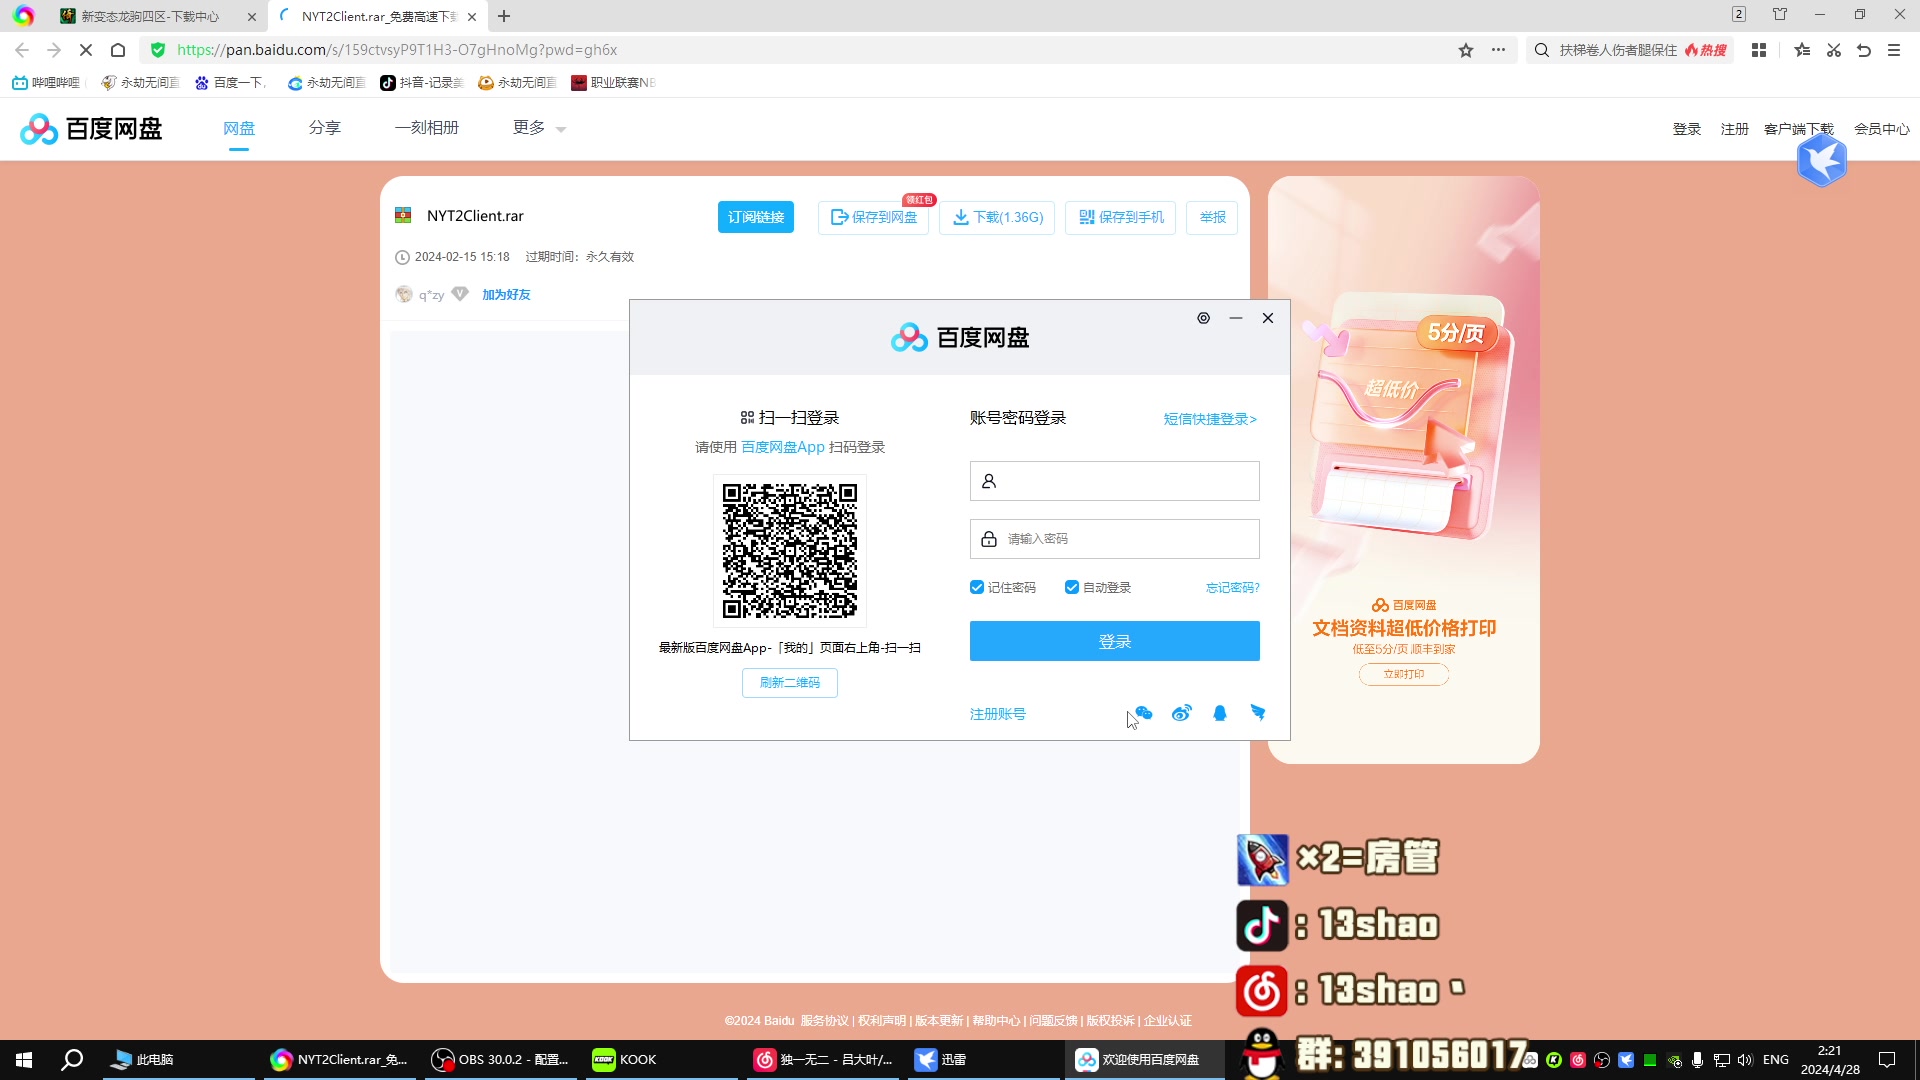Viewport: 1920px width, 1080px height.
Task: Toggle the 记住密码 checkbox
Action: (x=977, y=587)
